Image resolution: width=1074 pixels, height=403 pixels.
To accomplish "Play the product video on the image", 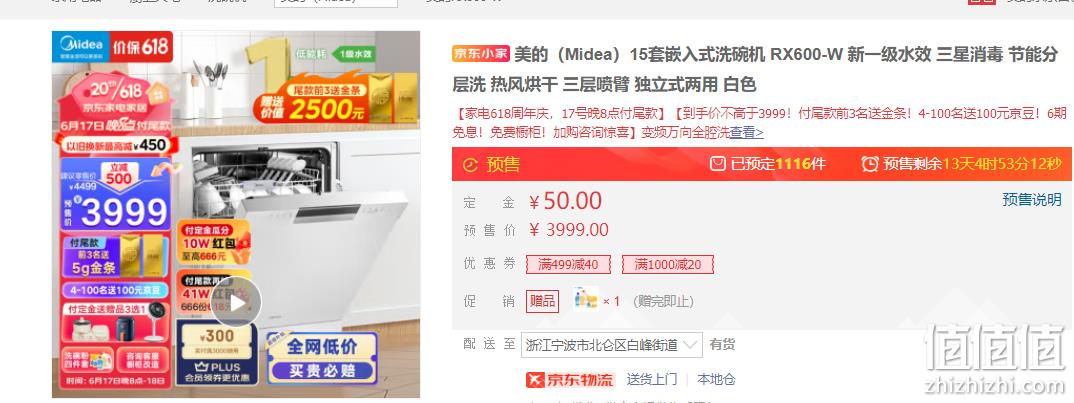I will click(236, 302).
